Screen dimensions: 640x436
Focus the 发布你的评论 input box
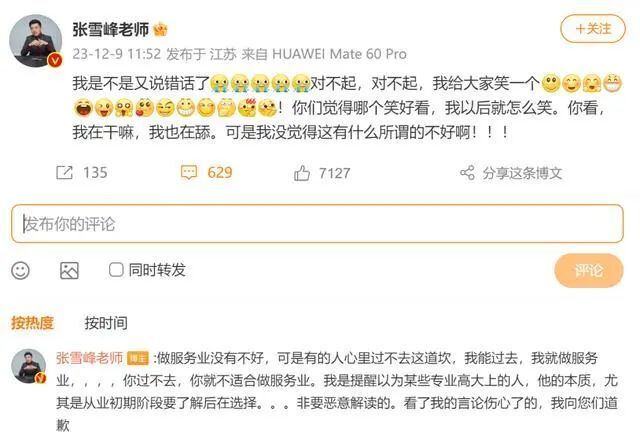pos(317,224)
